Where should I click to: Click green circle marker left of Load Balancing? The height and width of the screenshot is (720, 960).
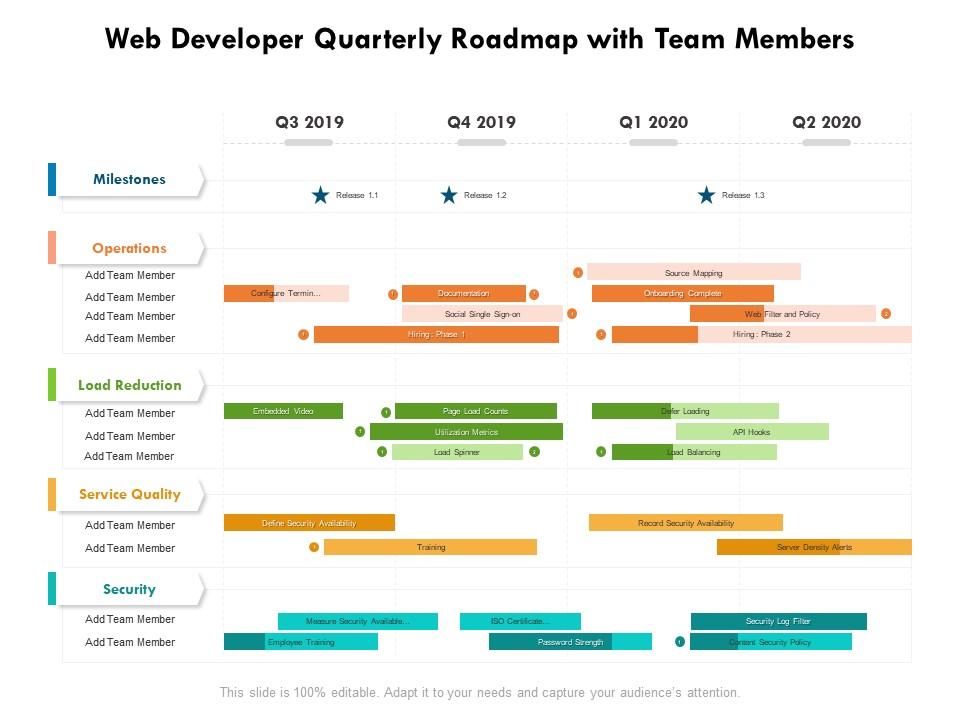click(601, 452)
